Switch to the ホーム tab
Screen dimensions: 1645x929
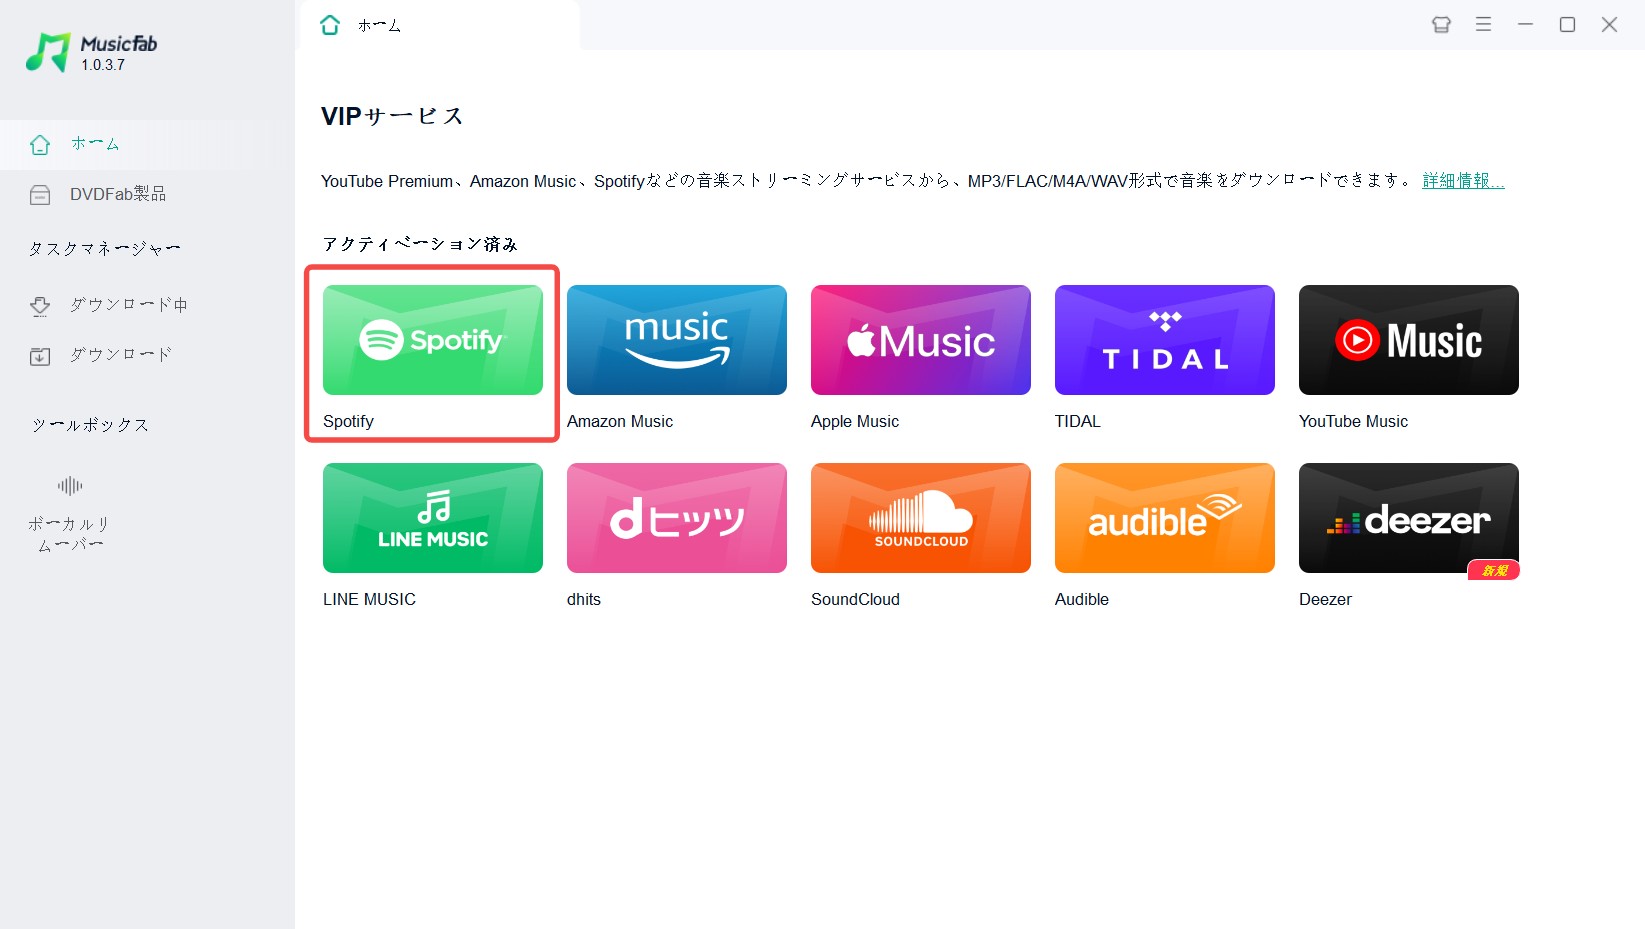click(x=380, y=26)
